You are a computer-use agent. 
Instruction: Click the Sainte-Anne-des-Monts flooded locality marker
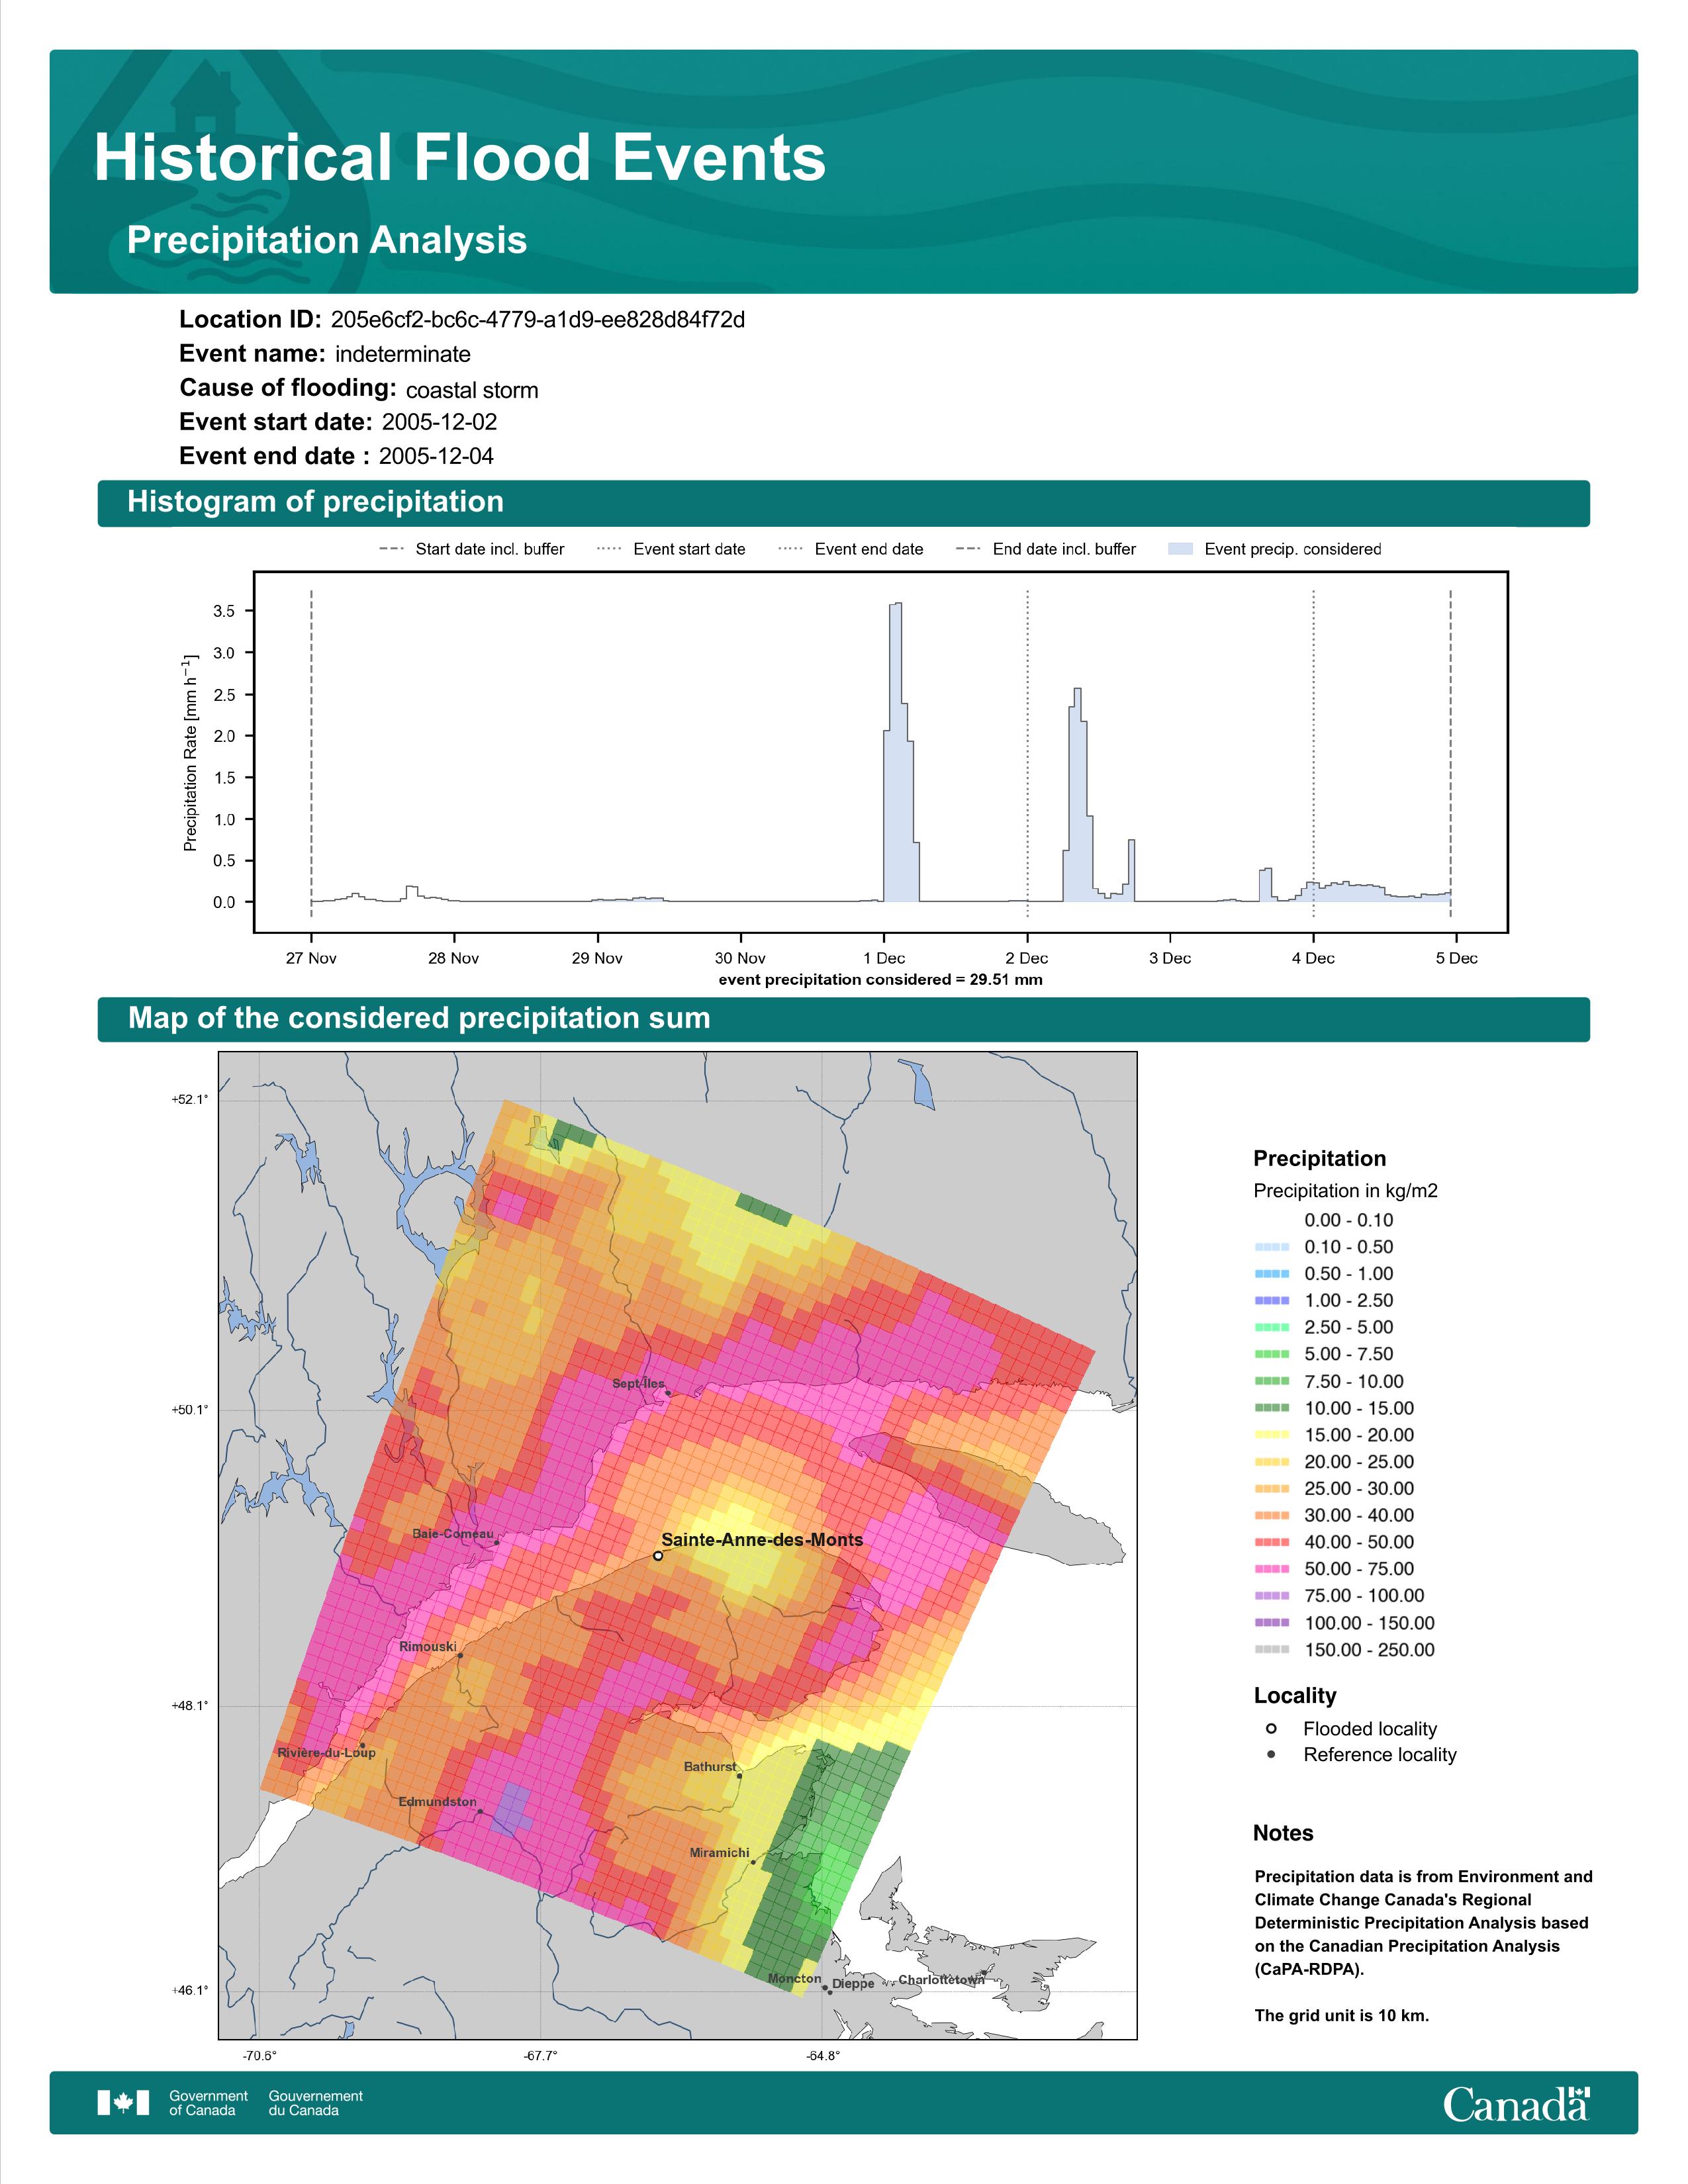[x=658, y=1556]
